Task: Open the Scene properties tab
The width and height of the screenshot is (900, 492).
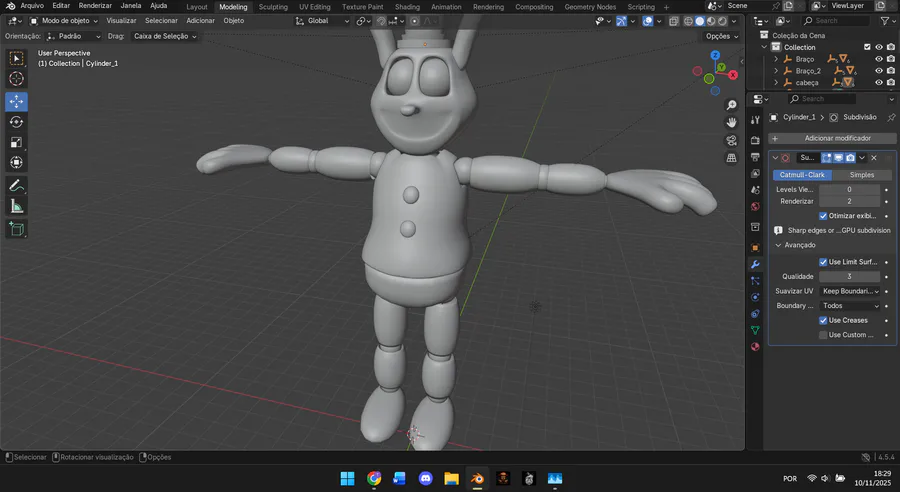Action: pyautogui.click(x=755, y=189)
